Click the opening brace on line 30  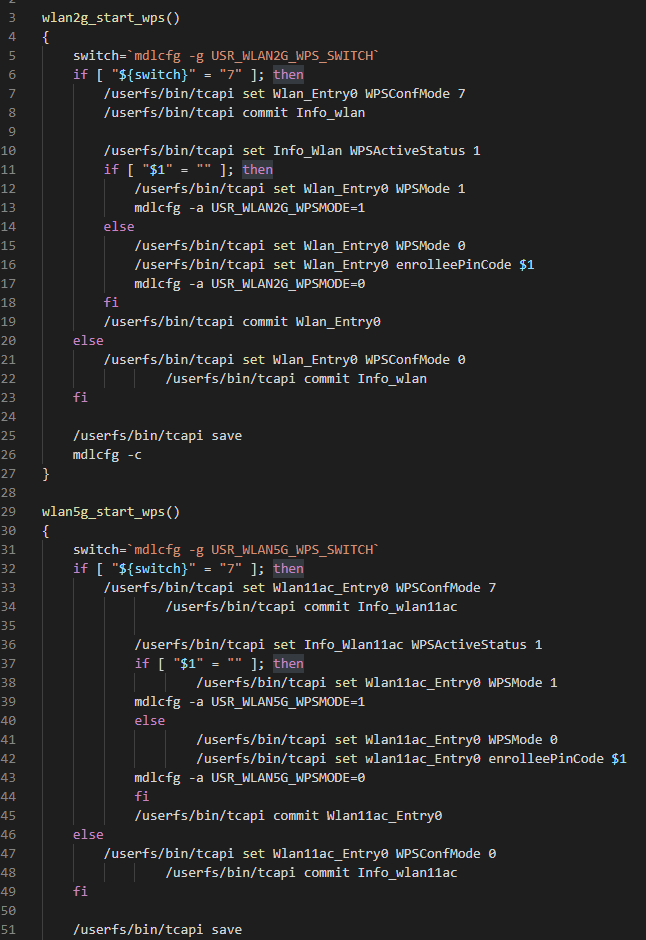coord(46,531)
